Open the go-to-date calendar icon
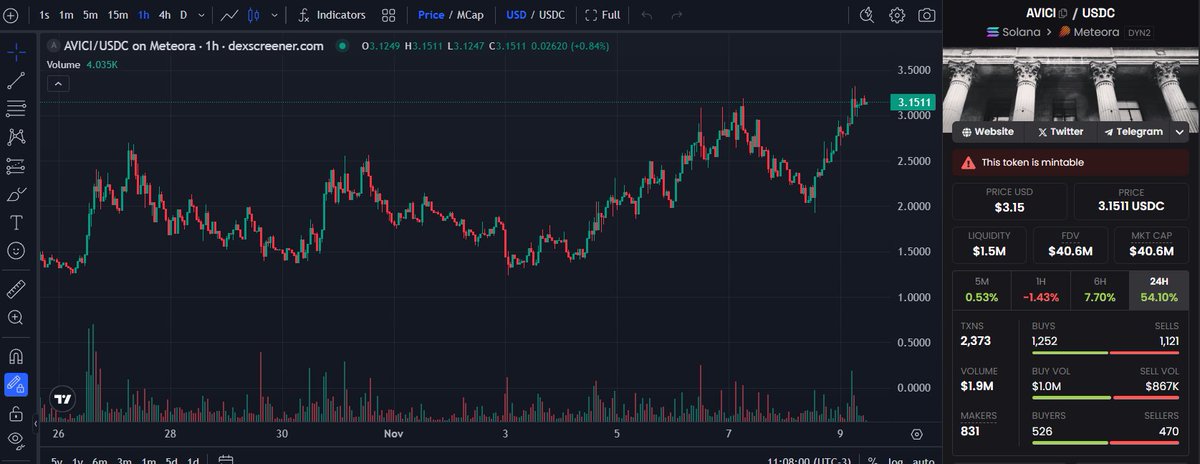 pos(226,460)
